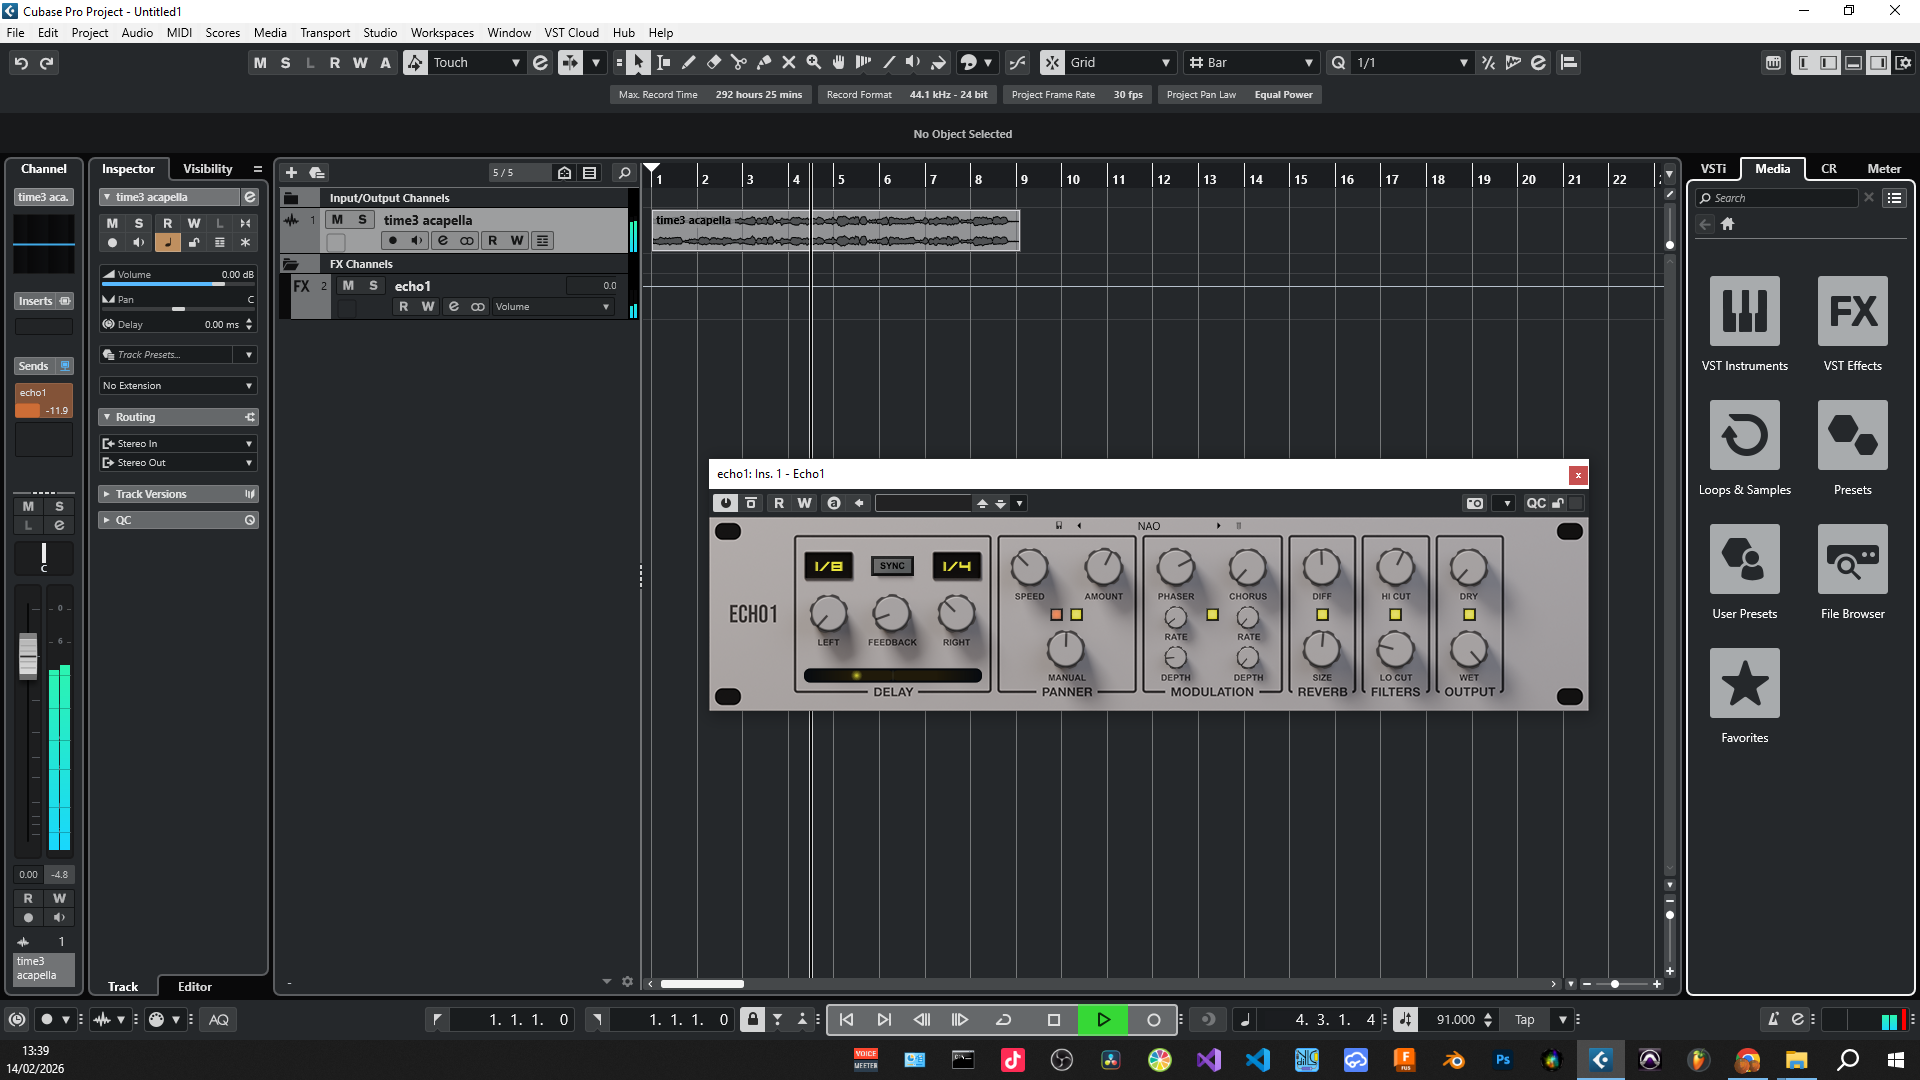Select the Scissors split tool
This screenshot has height=1080, width=1920.
coord(739,62)
